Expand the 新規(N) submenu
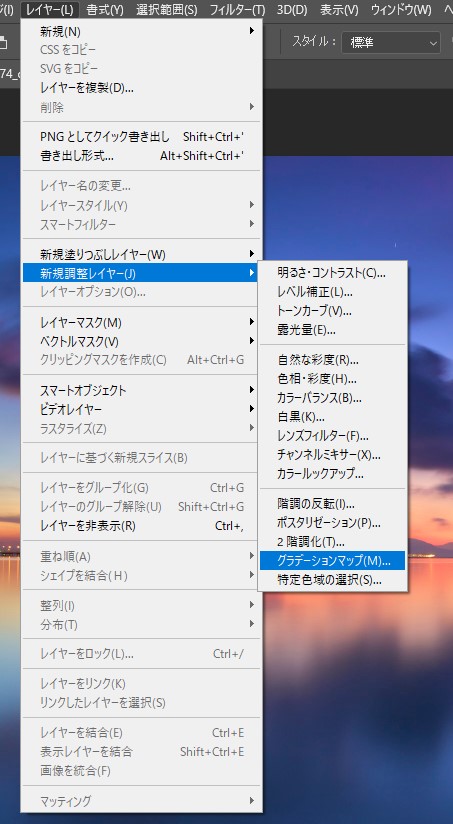The image size is (453, 824). click(141, 32)
